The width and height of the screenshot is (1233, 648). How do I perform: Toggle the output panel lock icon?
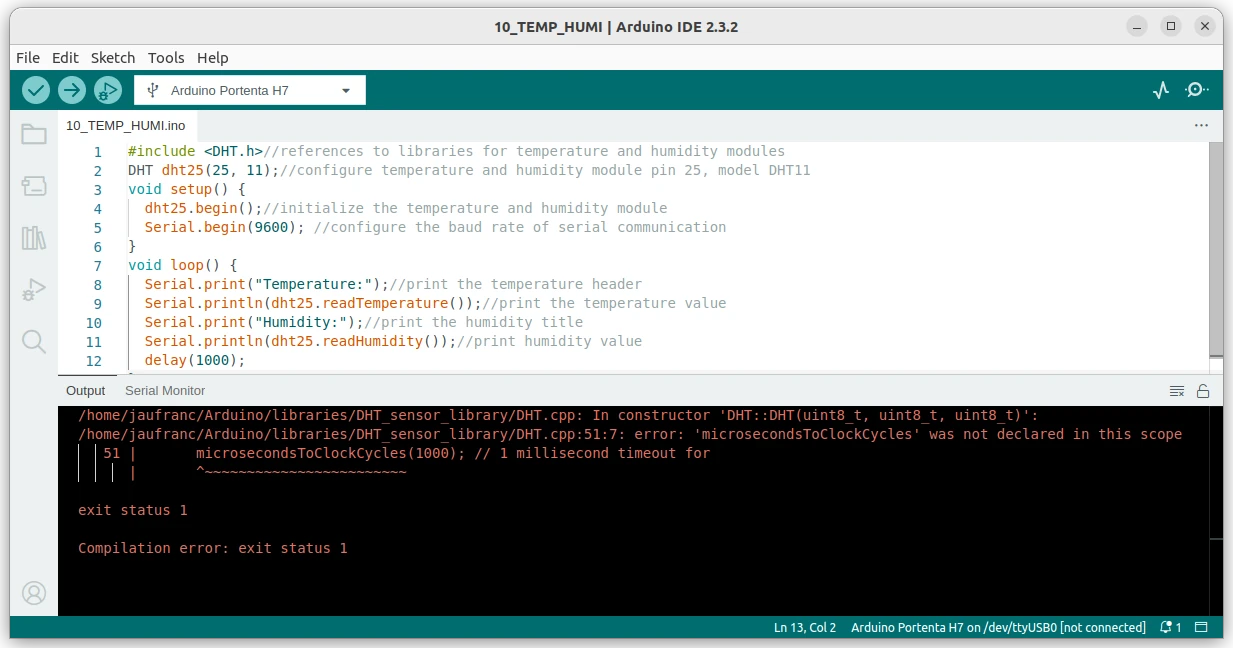(1203, 391)
